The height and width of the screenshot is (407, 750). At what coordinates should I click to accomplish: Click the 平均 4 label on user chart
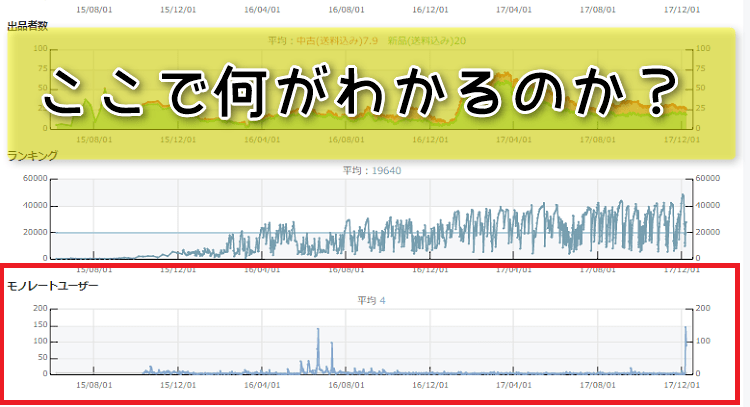pyautogui.click(x=372, y=299)
